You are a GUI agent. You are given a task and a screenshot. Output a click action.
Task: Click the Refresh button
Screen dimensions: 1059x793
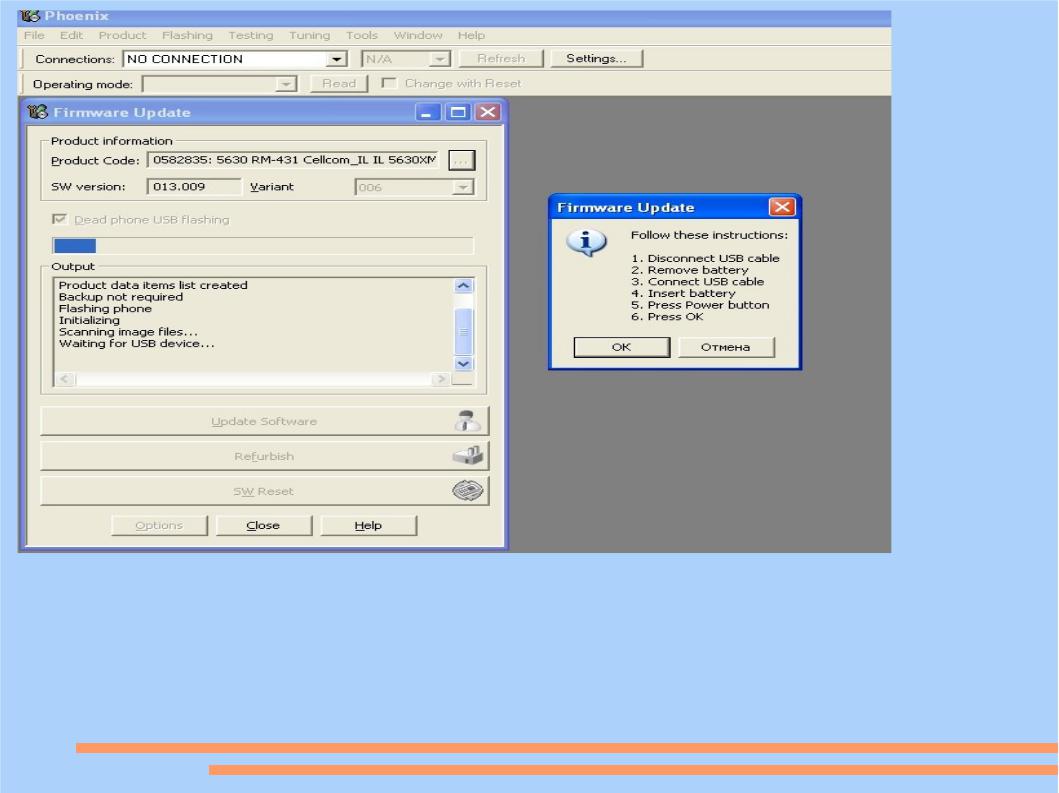500,59
